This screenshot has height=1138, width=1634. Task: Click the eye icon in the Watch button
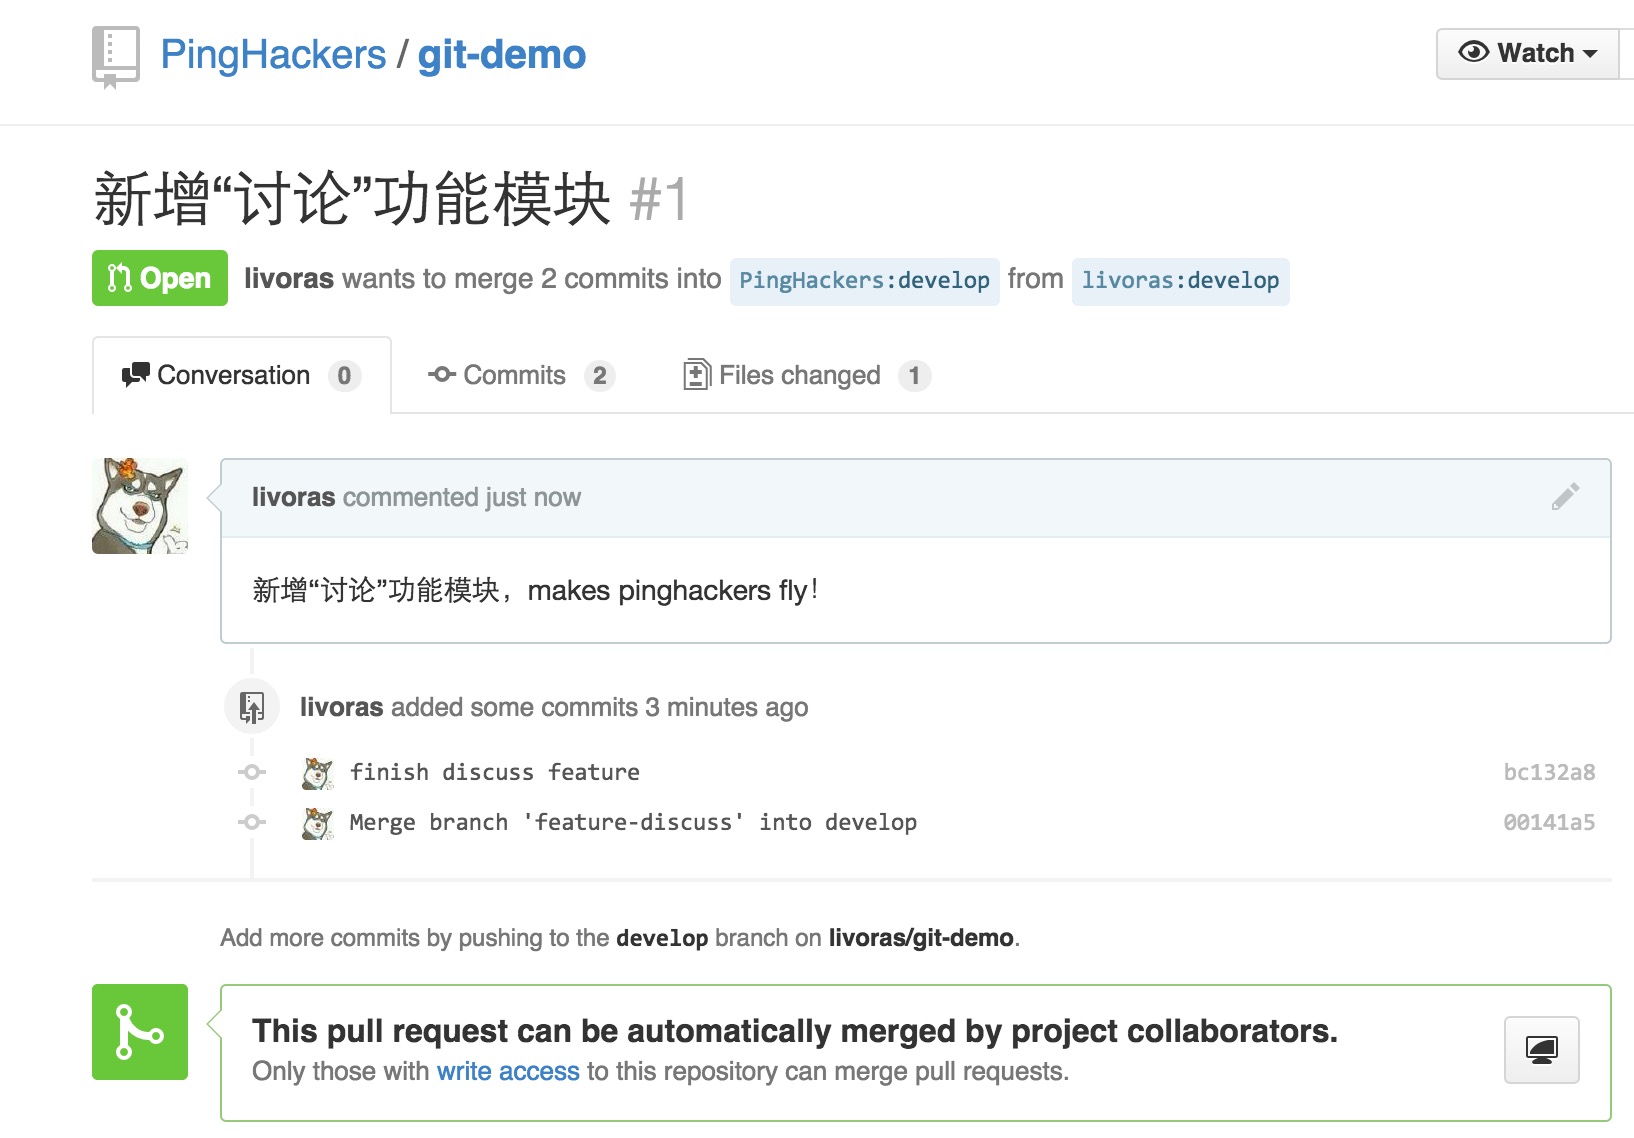point(1473,52)
